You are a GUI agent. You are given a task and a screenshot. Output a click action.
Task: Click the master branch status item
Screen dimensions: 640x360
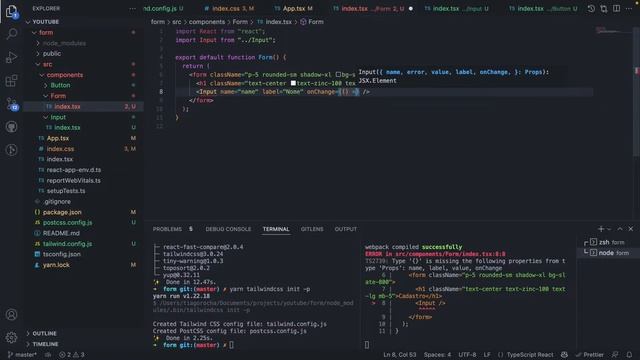tap(22, 355)
